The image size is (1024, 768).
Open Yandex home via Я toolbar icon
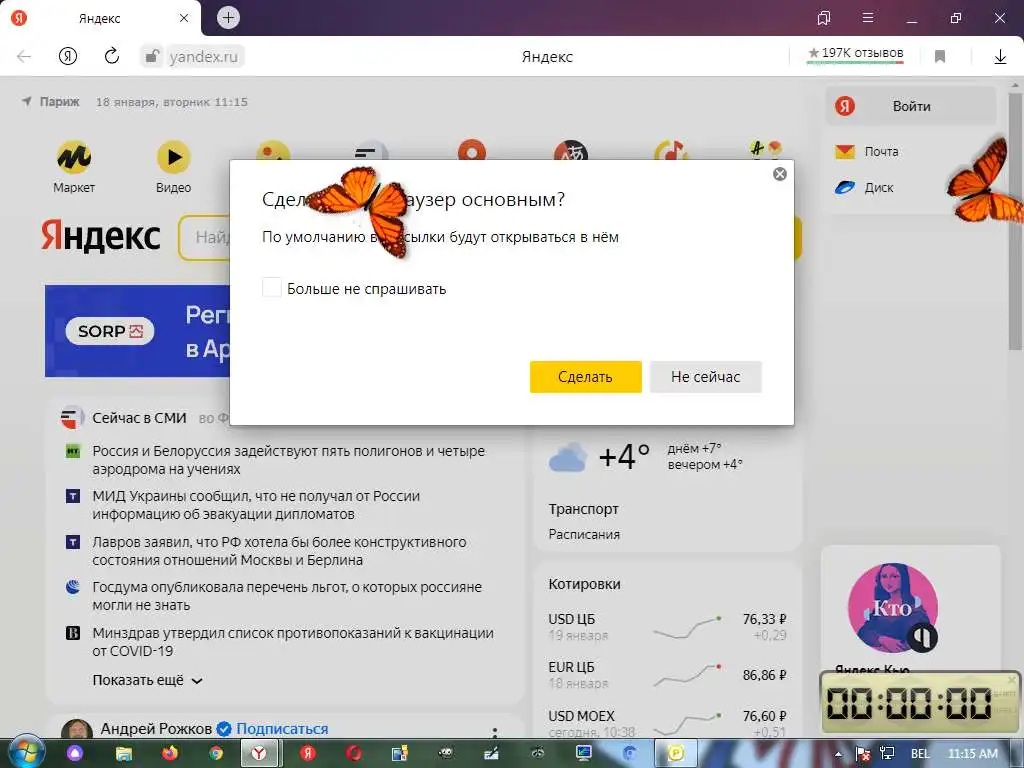(x=68, y=56)
